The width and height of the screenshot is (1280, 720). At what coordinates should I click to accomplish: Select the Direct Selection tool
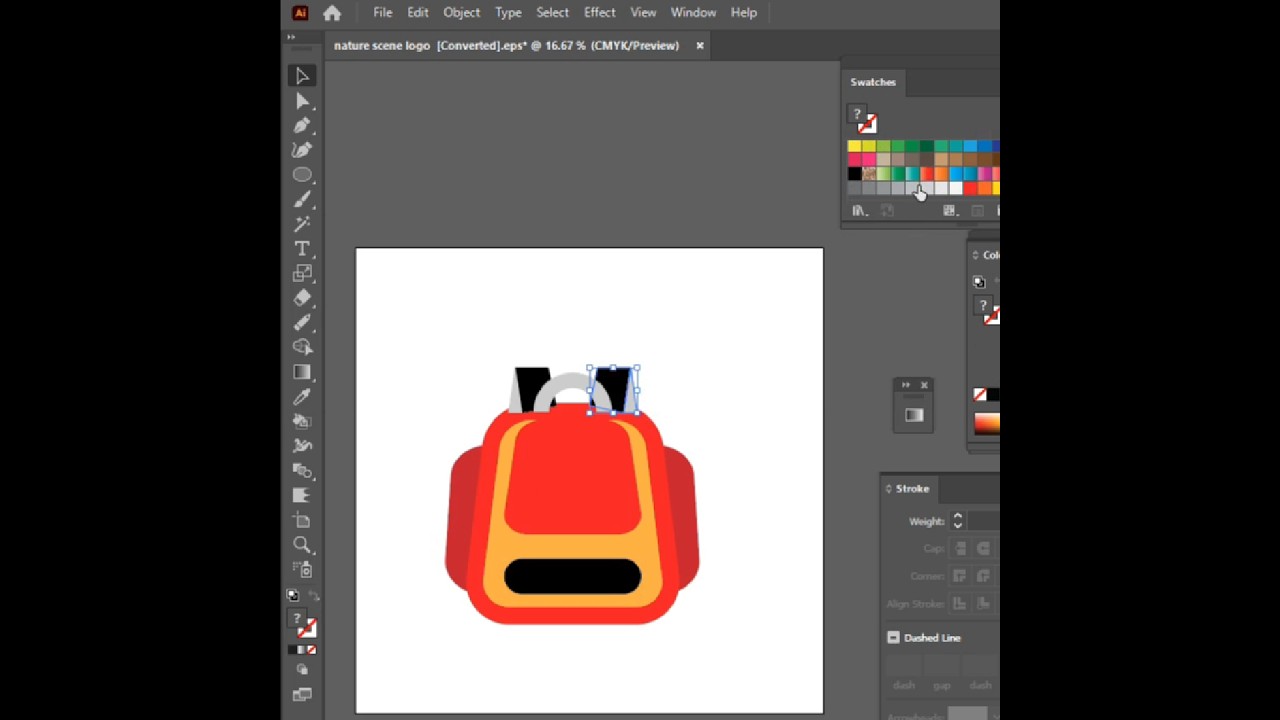pos(302,101)
